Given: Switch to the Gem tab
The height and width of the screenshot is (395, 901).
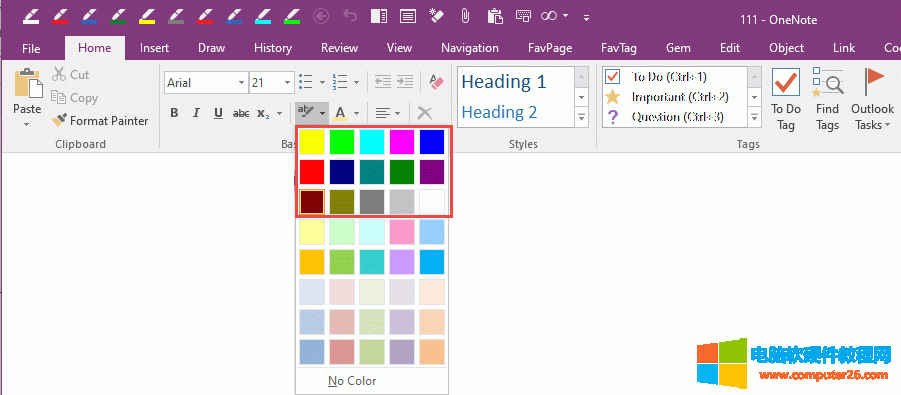Looking at the screenshot, I should (x=678, y=48).
